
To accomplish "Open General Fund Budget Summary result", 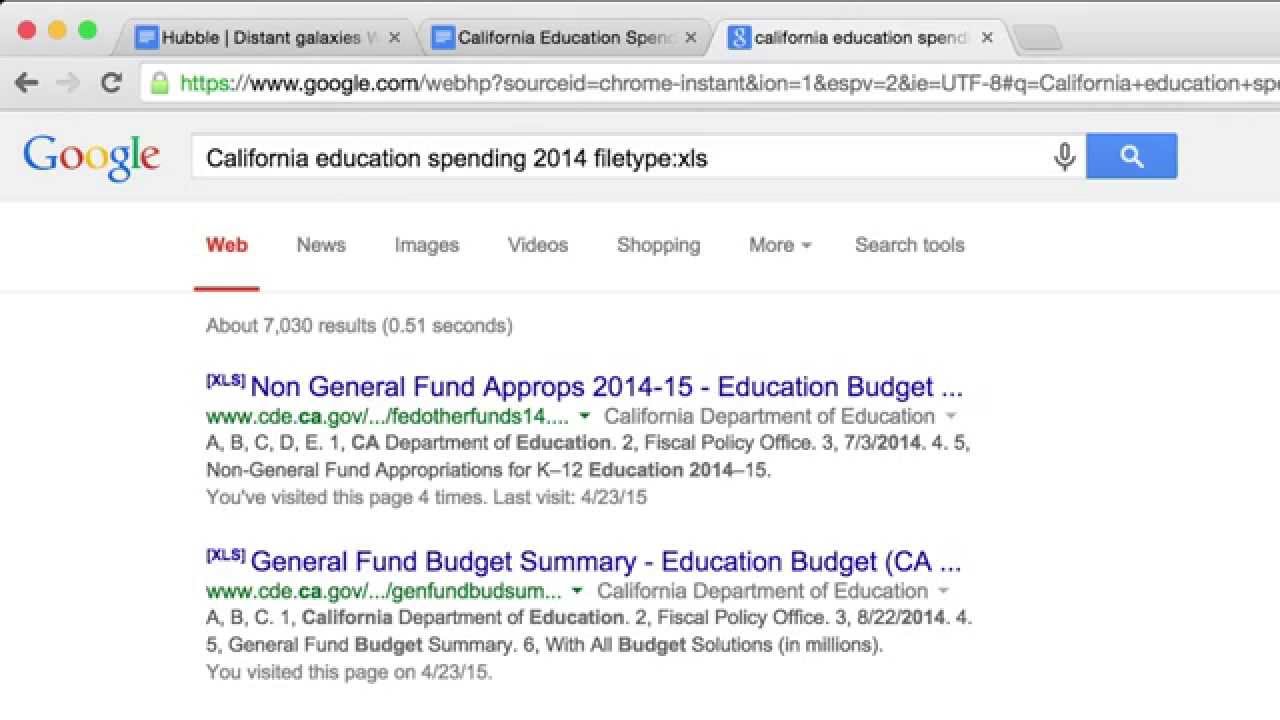I will click(x=606, y=561).
